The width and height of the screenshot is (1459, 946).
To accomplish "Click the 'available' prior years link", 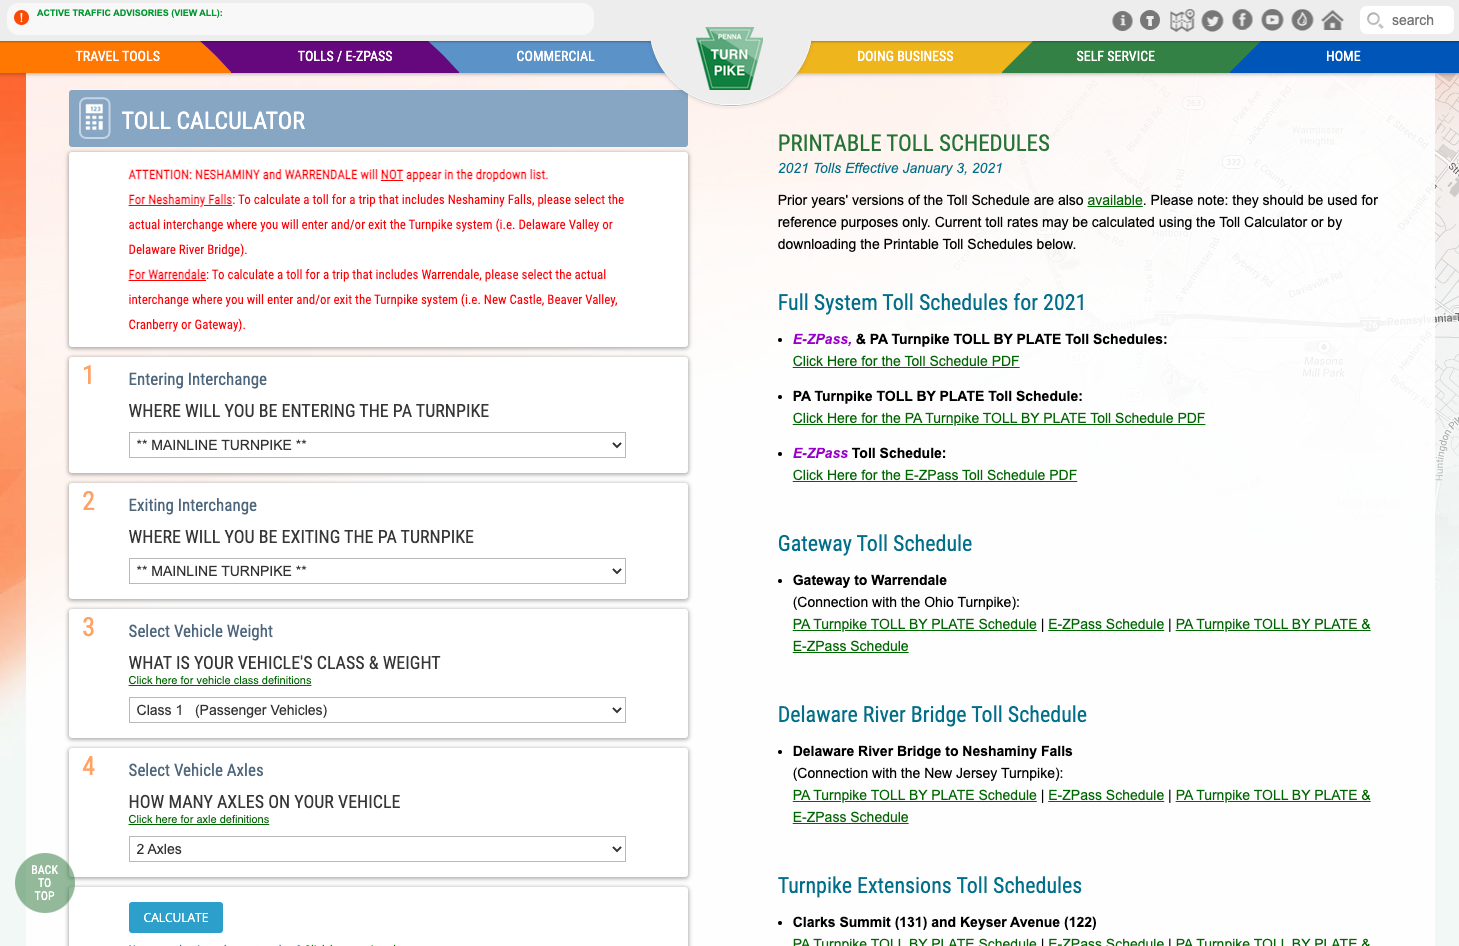I will (x=1115, y=200).
